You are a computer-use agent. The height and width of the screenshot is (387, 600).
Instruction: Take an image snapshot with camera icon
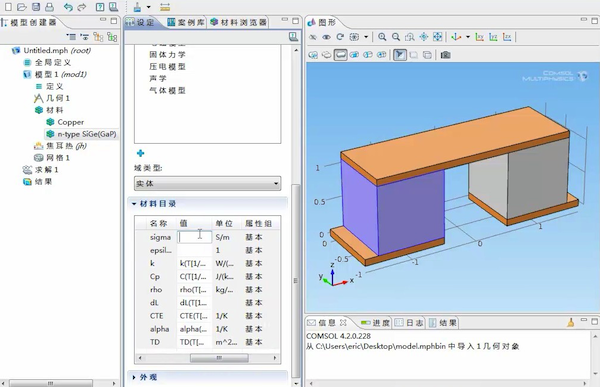(x=445, y=55)
